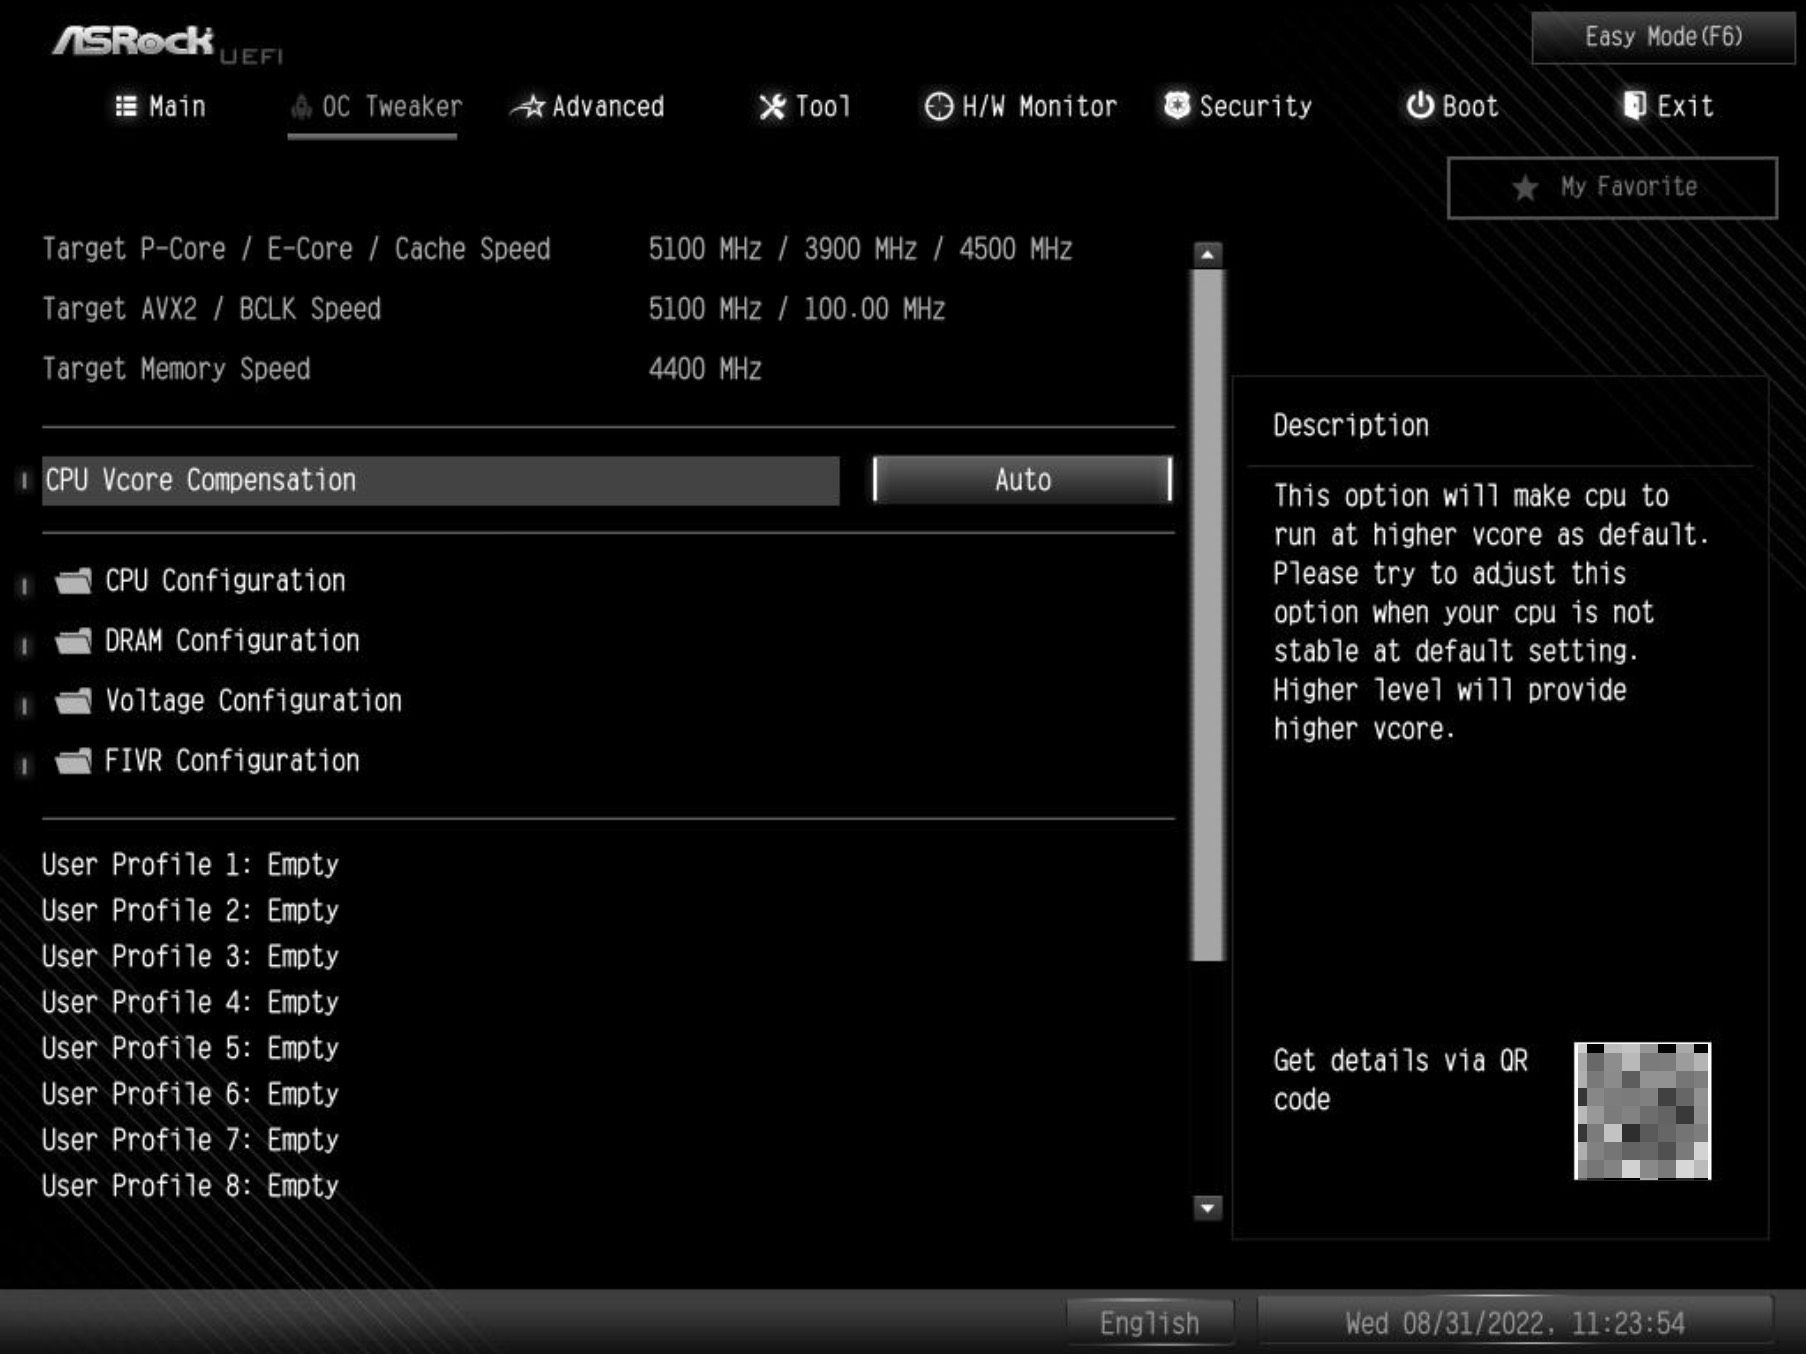
Task: Expand Voltage Configuration submenu
Action: click(253, 701)
